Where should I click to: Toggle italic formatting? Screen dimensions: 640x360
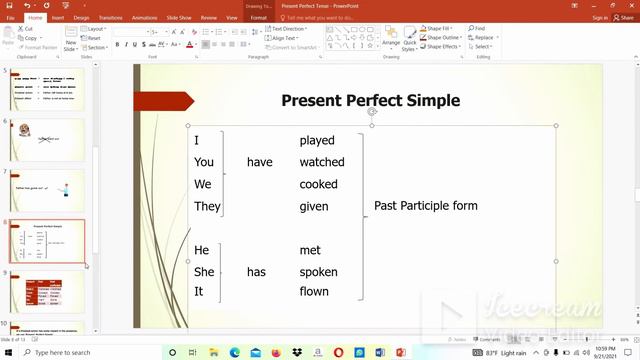point(126,44)
